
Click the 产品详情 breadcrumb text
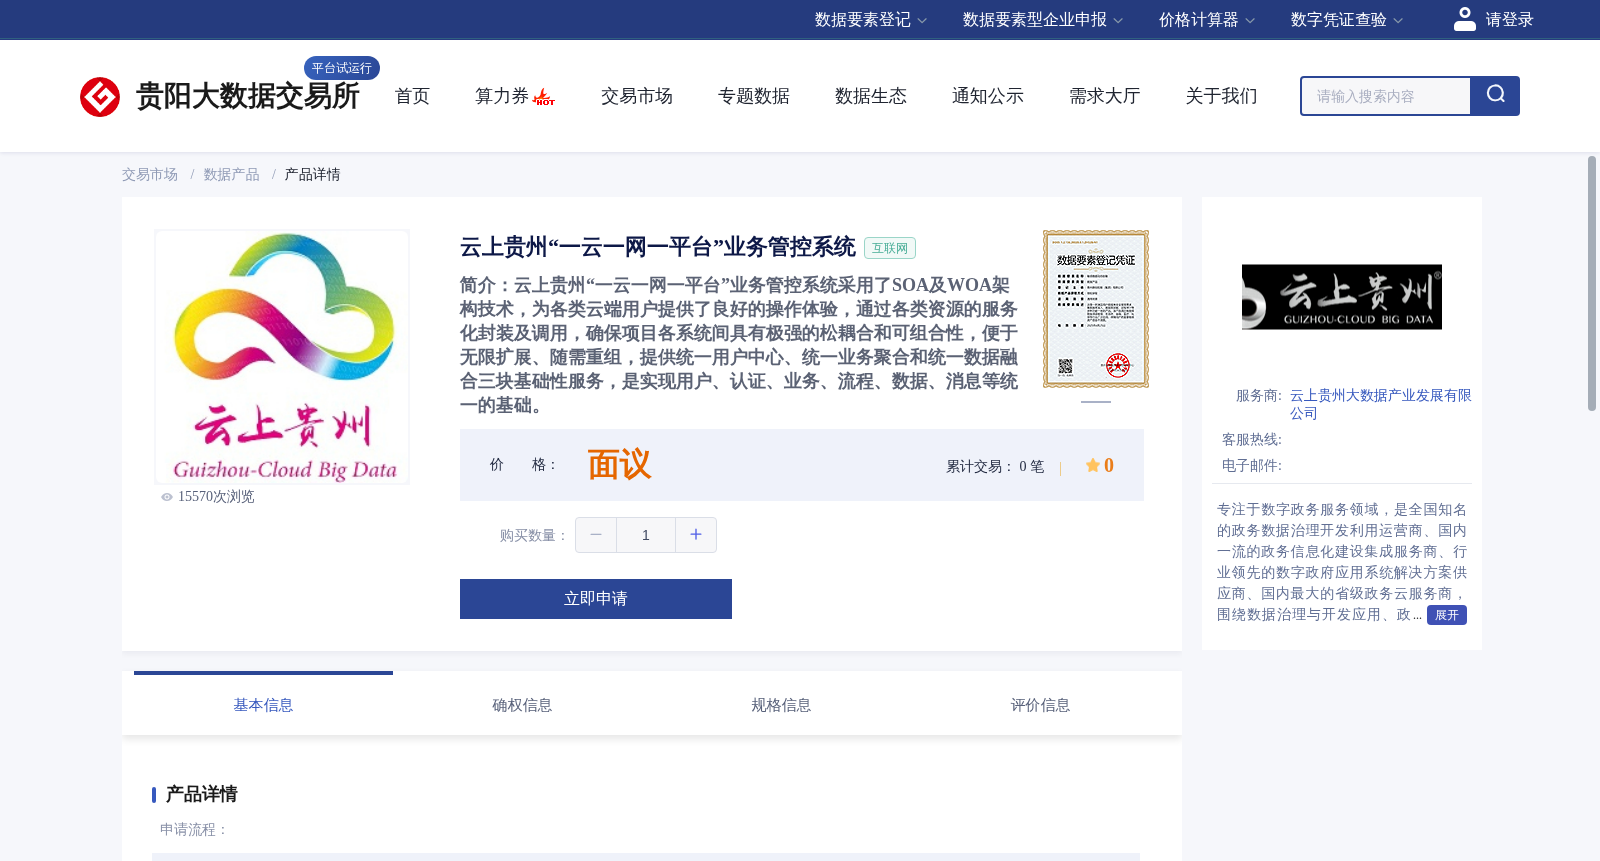[x=313, y=175]
